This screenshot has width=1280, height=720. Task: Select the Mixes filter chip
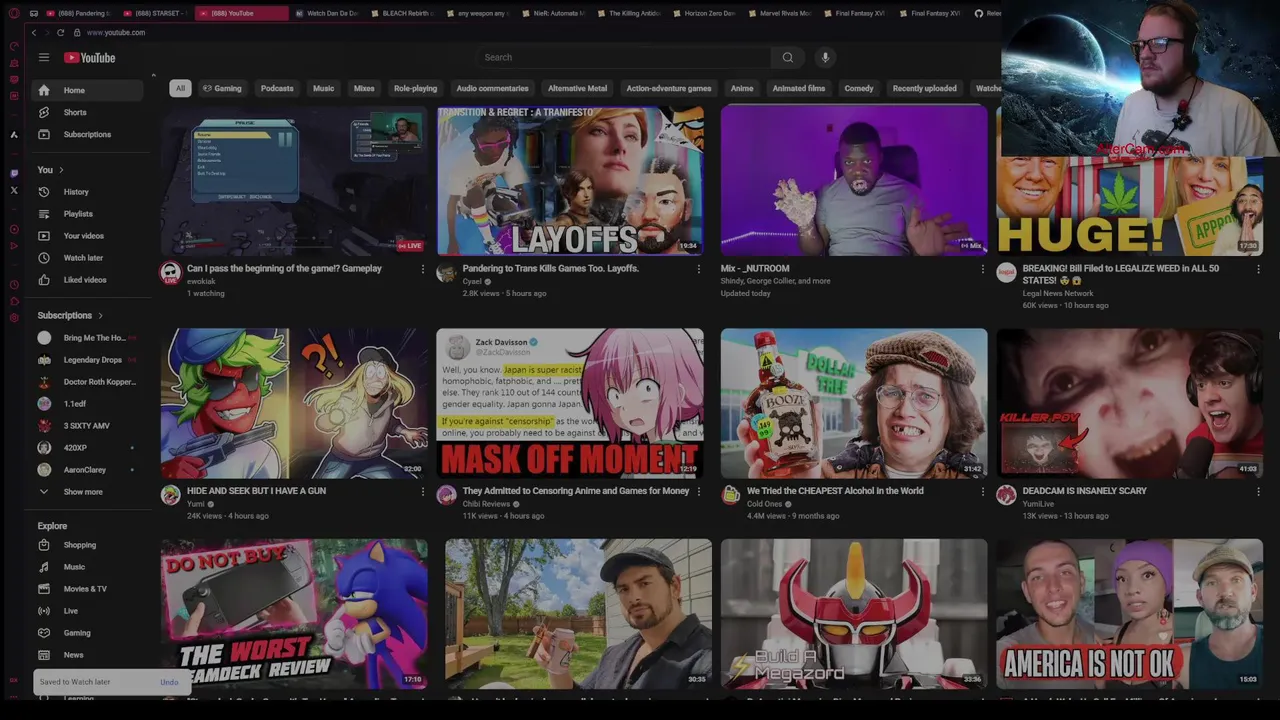pos(364,89)
